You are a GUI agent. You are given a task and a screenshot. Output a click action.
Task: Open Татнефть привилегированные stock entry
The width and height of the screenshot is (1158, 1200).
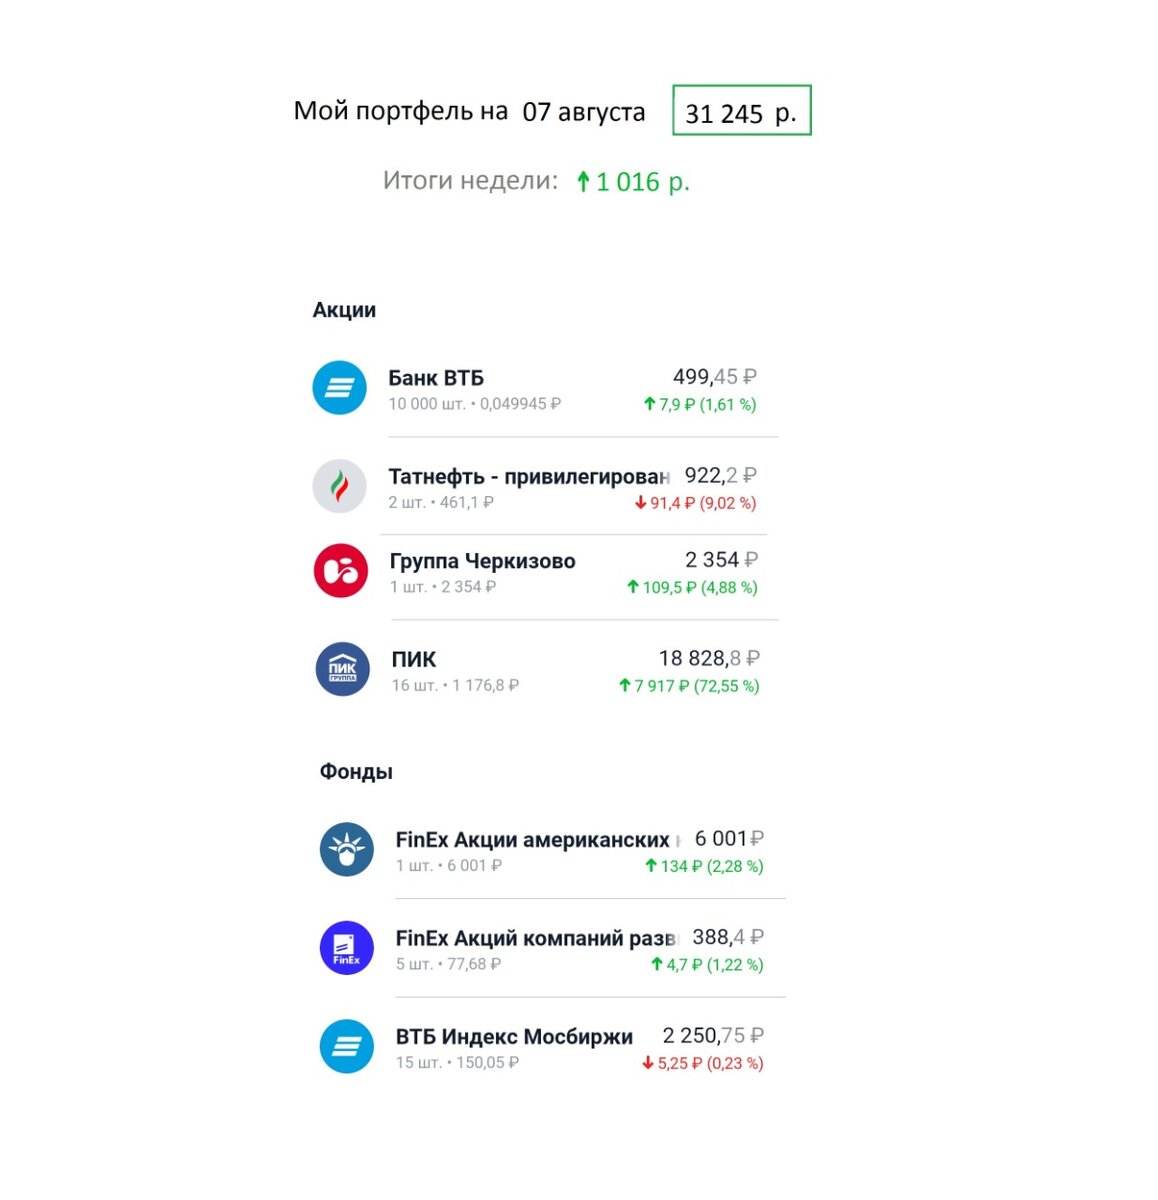click(529, 477)
